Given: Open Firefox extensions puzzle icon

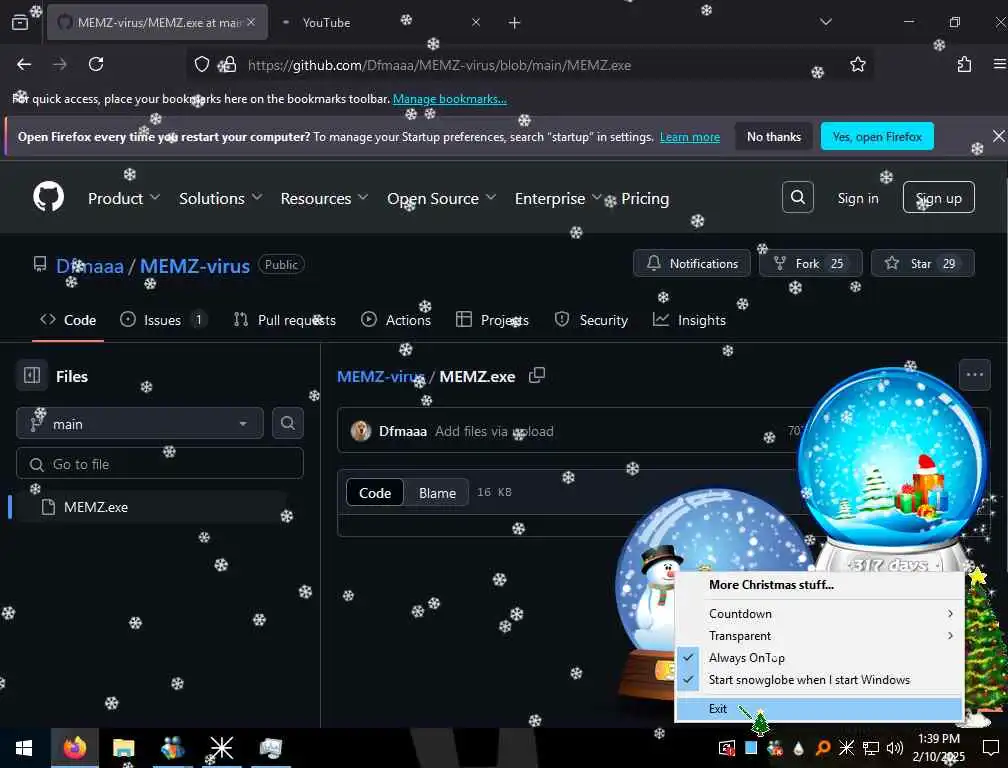Looking at the screenshot, I should [964, 64].
